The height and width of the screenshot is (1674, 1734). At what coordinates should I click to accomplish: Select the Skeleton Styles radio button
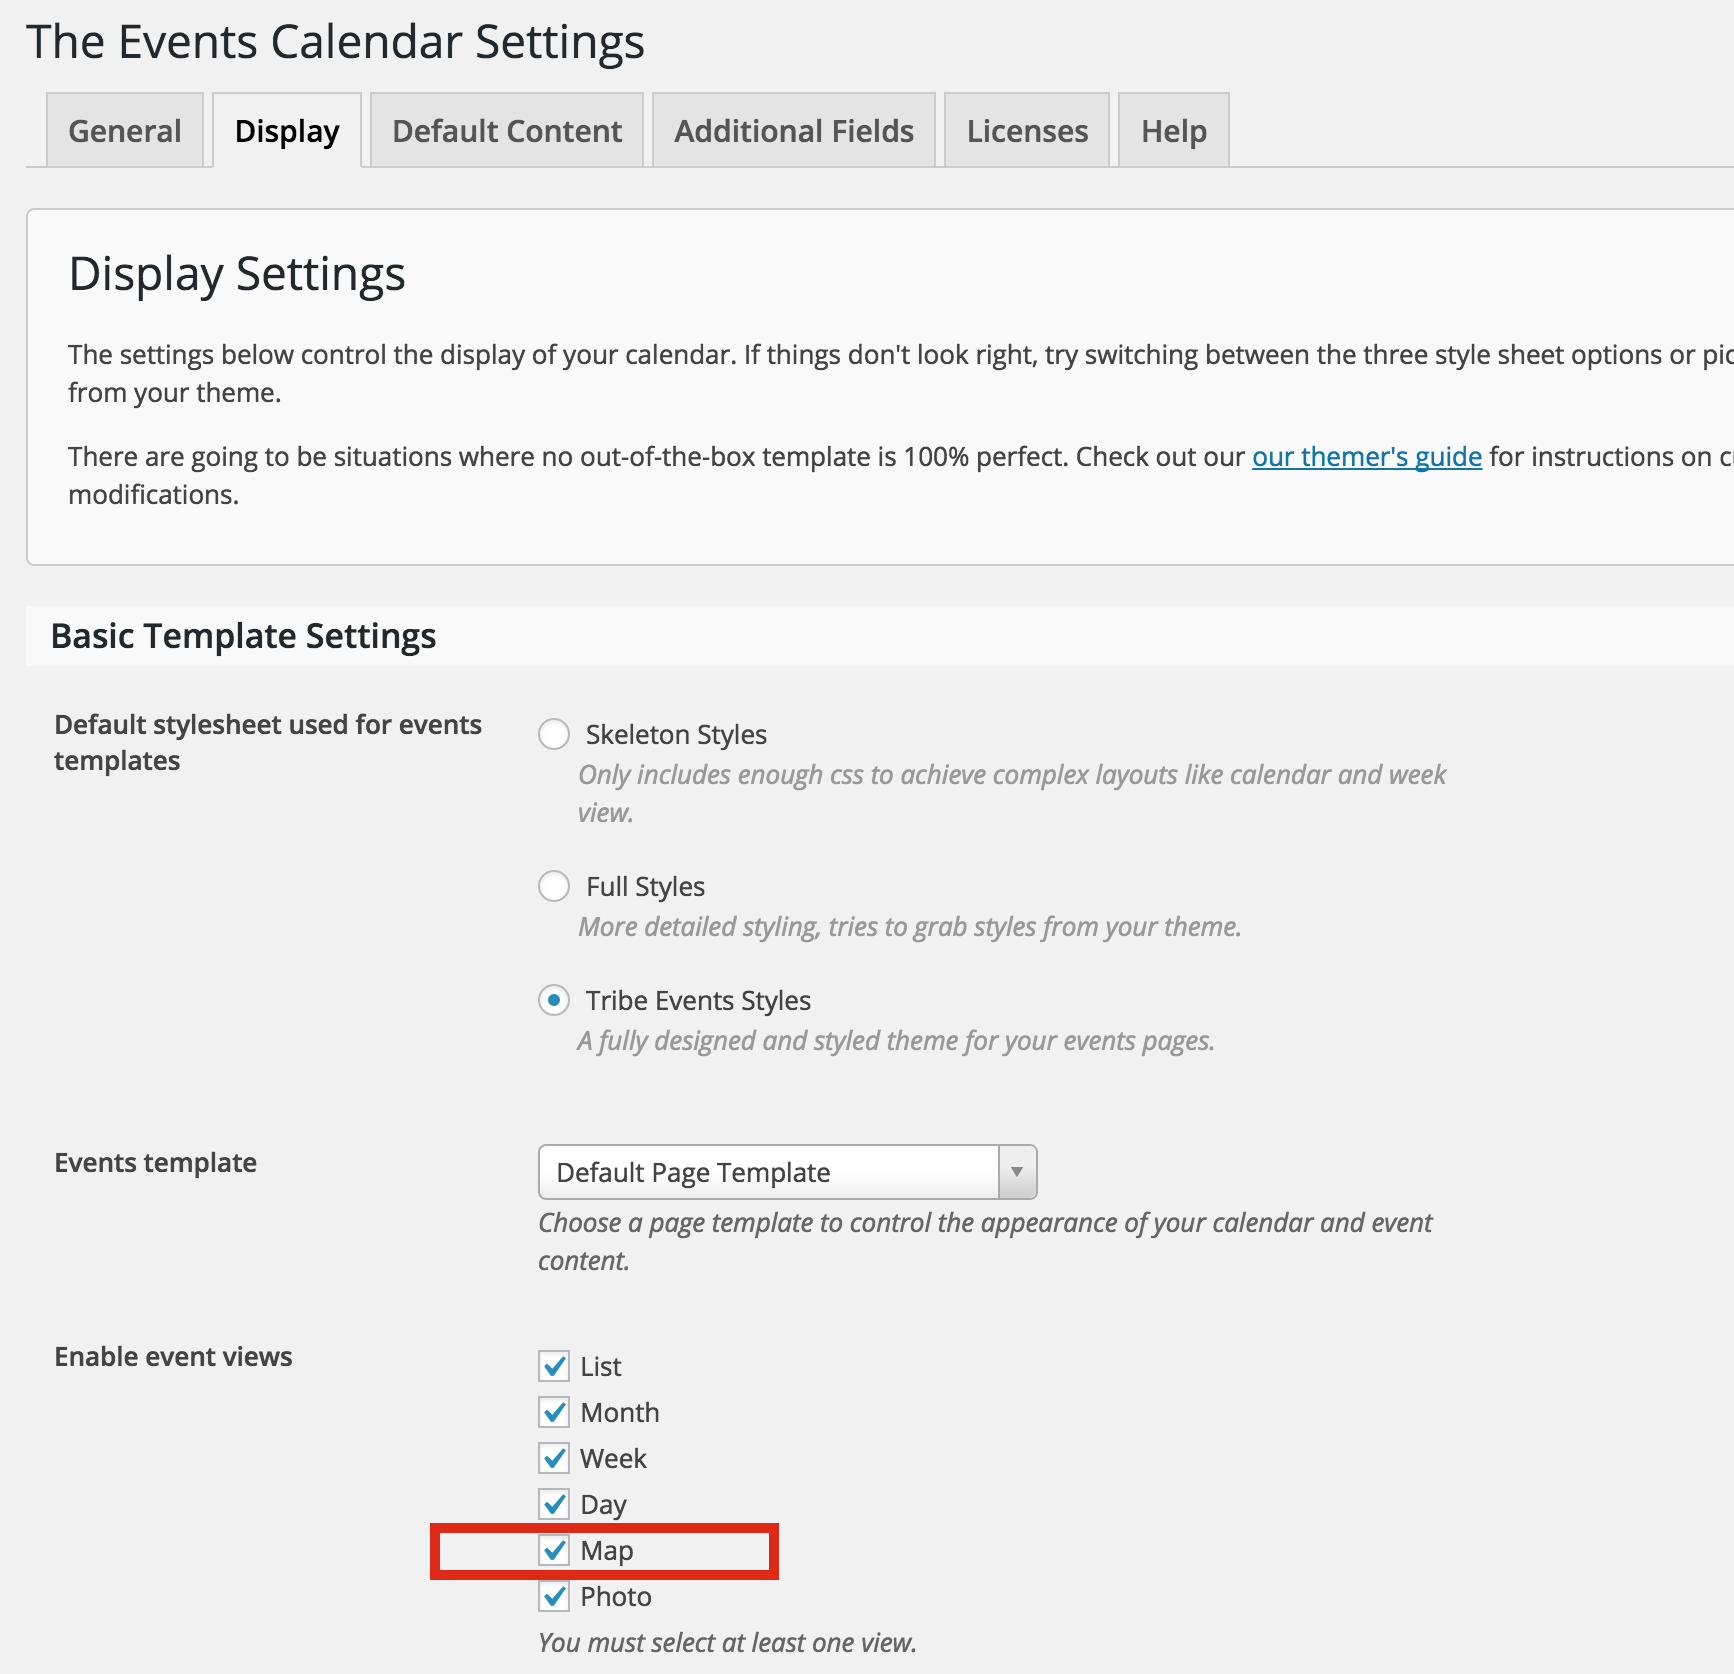(x=554, y=734)
